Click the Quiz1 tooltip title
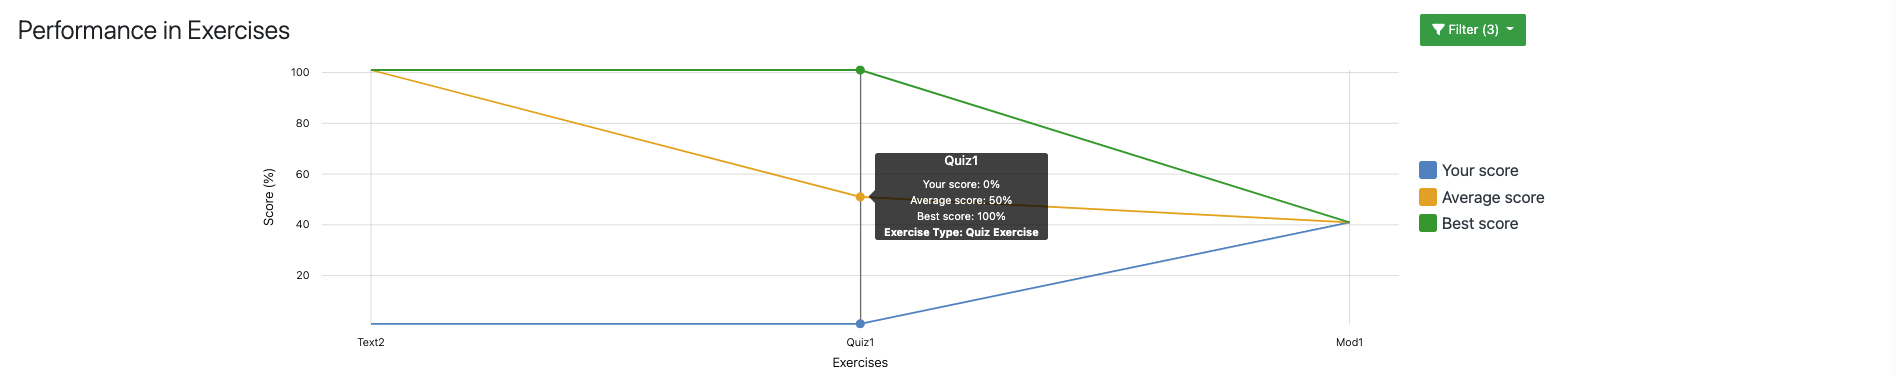The height and width of the screenshot is (376, 1896). tap(961, 161)
